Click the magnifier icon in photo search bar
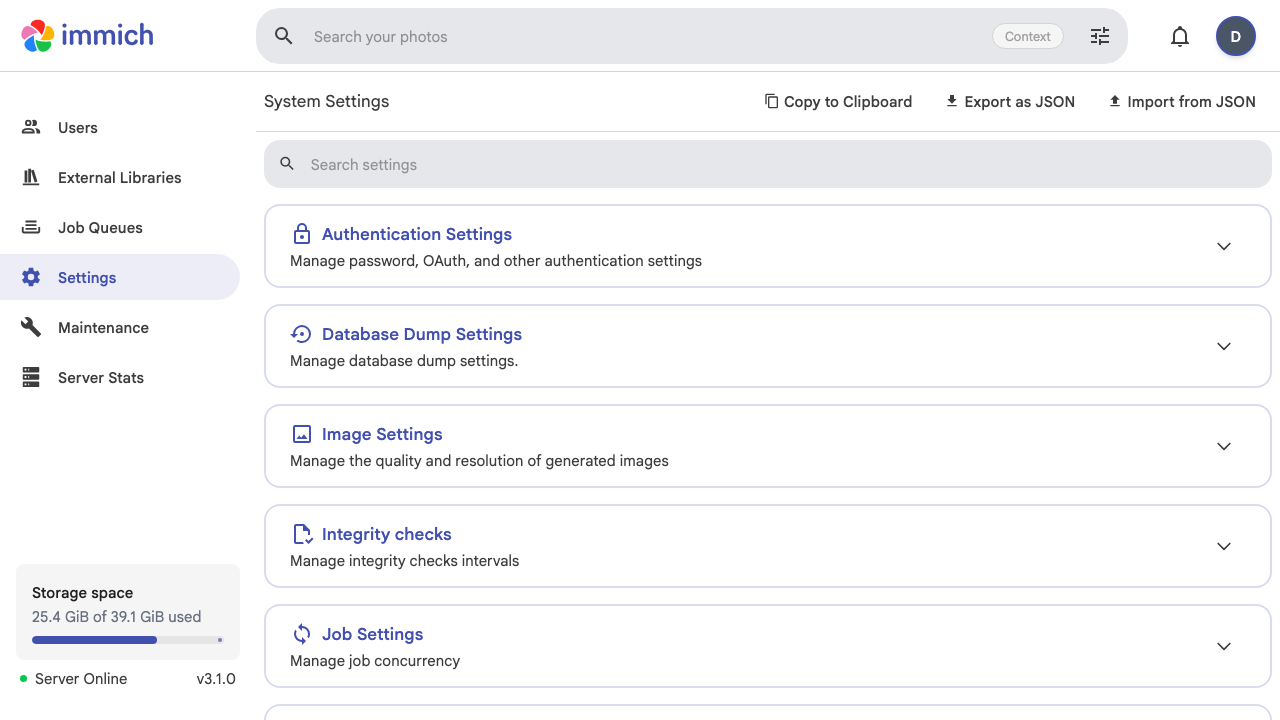The width and height of the screenshot is (1280, 720). coord(284,36)
